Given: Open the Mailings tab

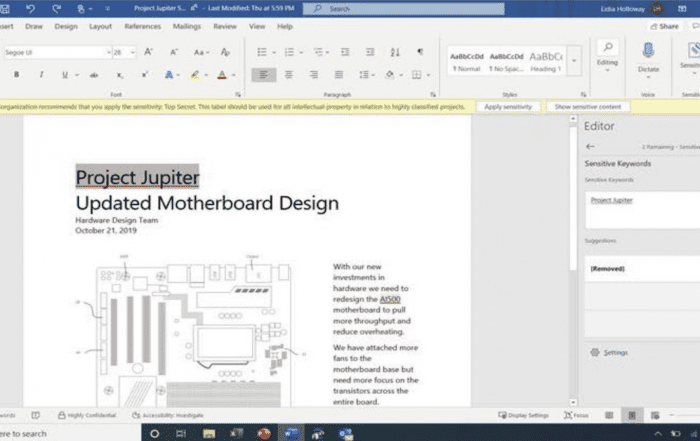Looking at the screenshot, I should 187,26.
